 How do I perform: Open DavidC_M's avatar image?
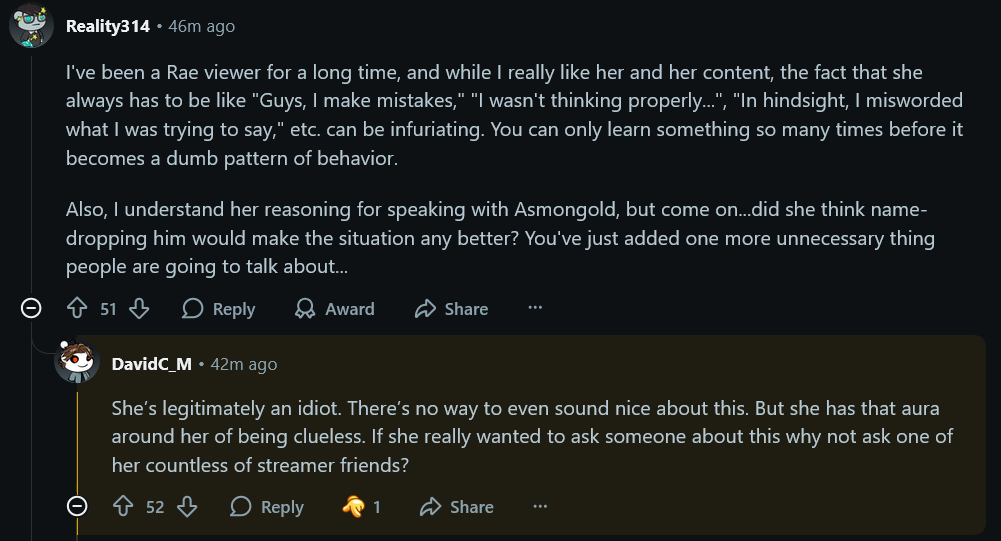coord(77,362)
